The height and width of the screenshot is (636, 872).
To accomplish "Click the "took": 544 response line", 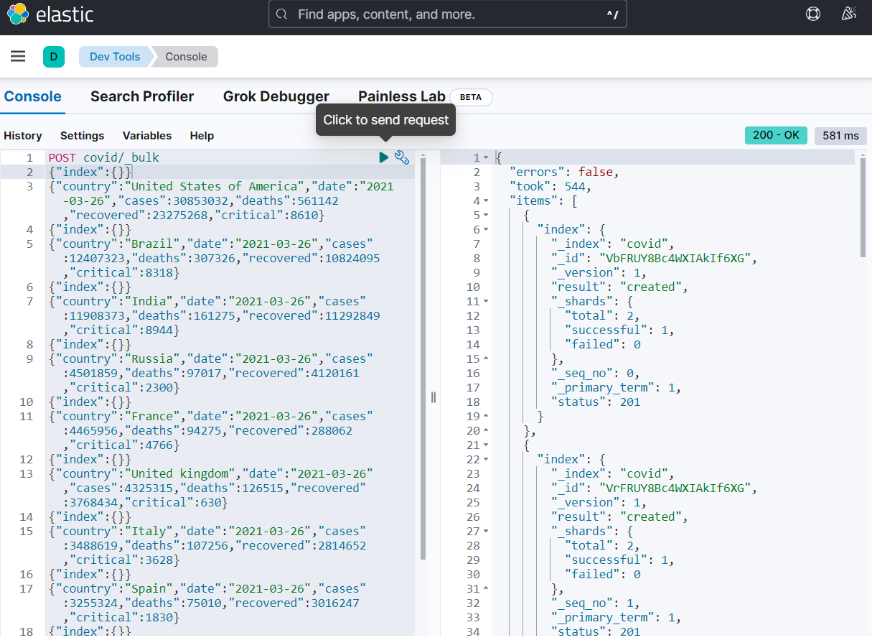I will coord(549,187).
